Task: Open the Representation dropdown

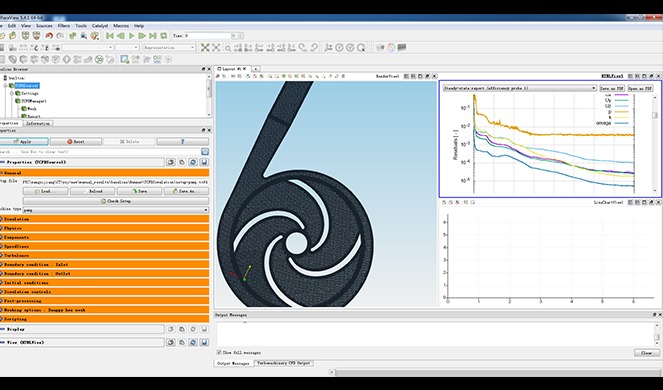Action: tap(169, 48)
